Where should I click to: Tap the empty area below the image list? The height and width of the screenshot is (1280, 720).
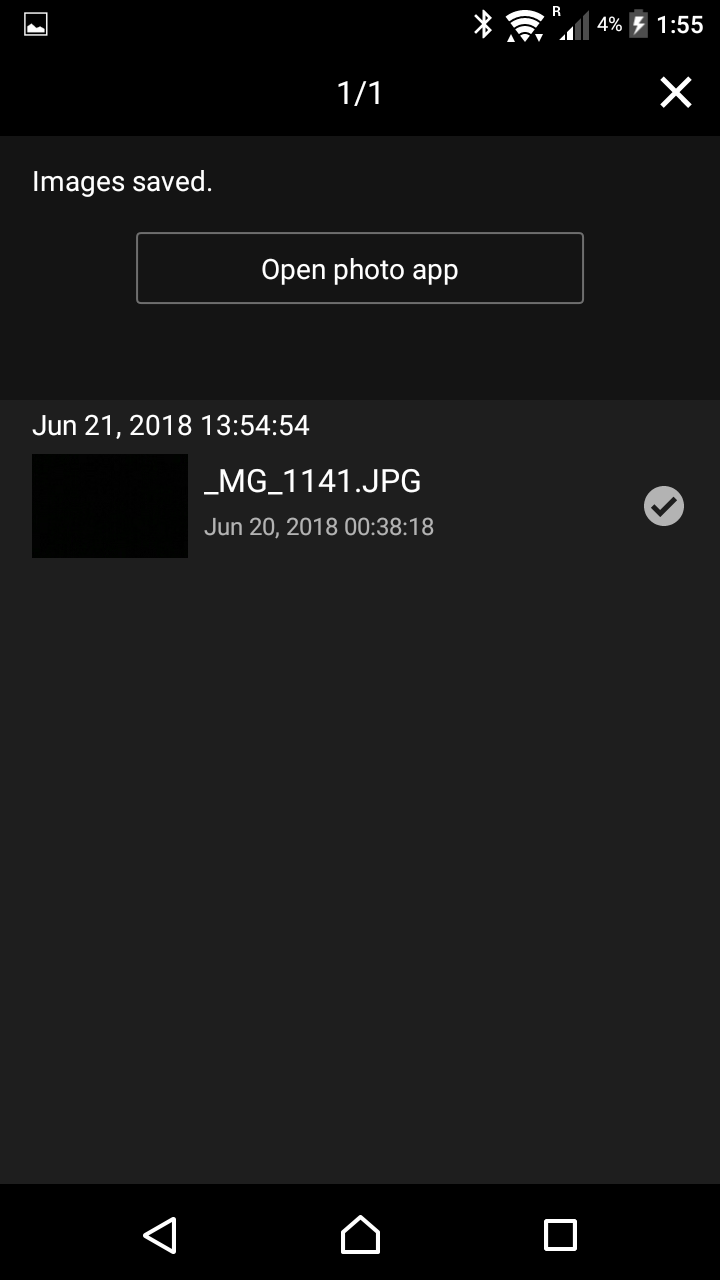pos(360,870)
